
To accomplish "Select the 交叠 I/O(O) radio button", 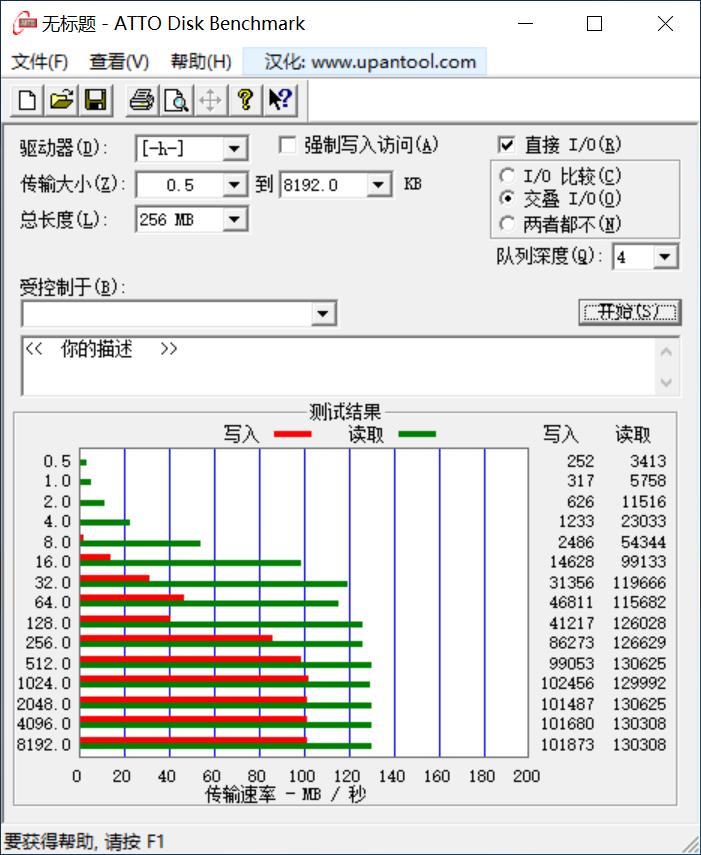I will pyautogui.click(x=507, y=198).
